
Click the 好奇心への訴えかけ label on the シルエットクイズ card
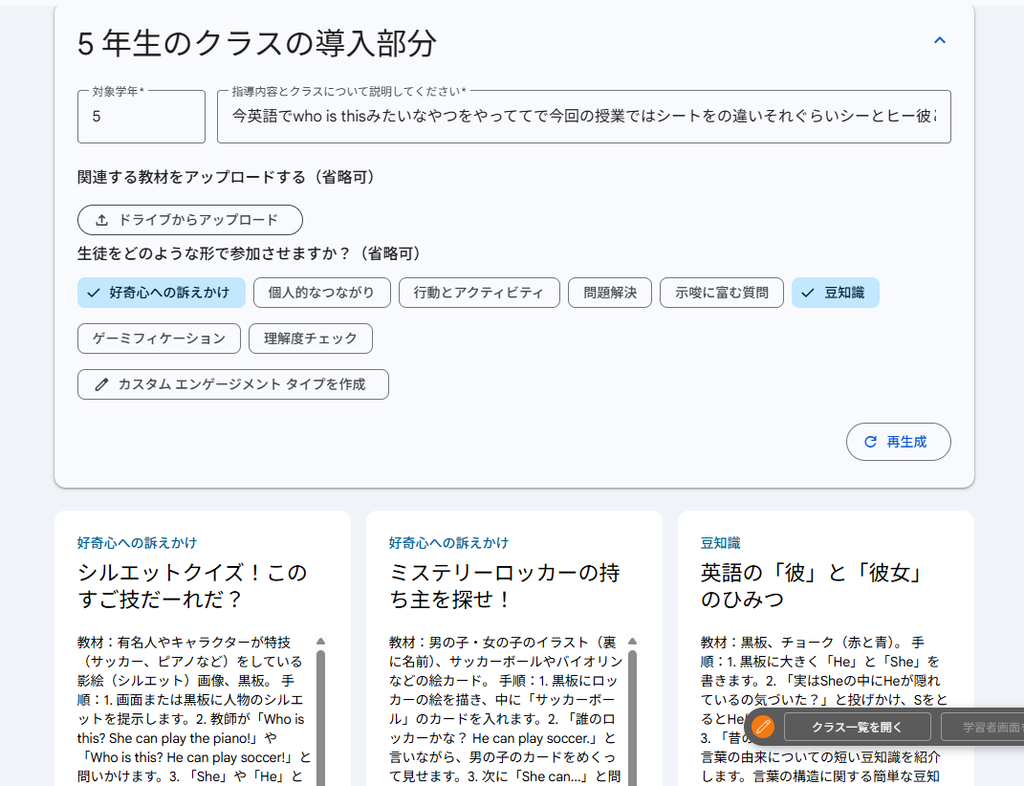(137, 543)
